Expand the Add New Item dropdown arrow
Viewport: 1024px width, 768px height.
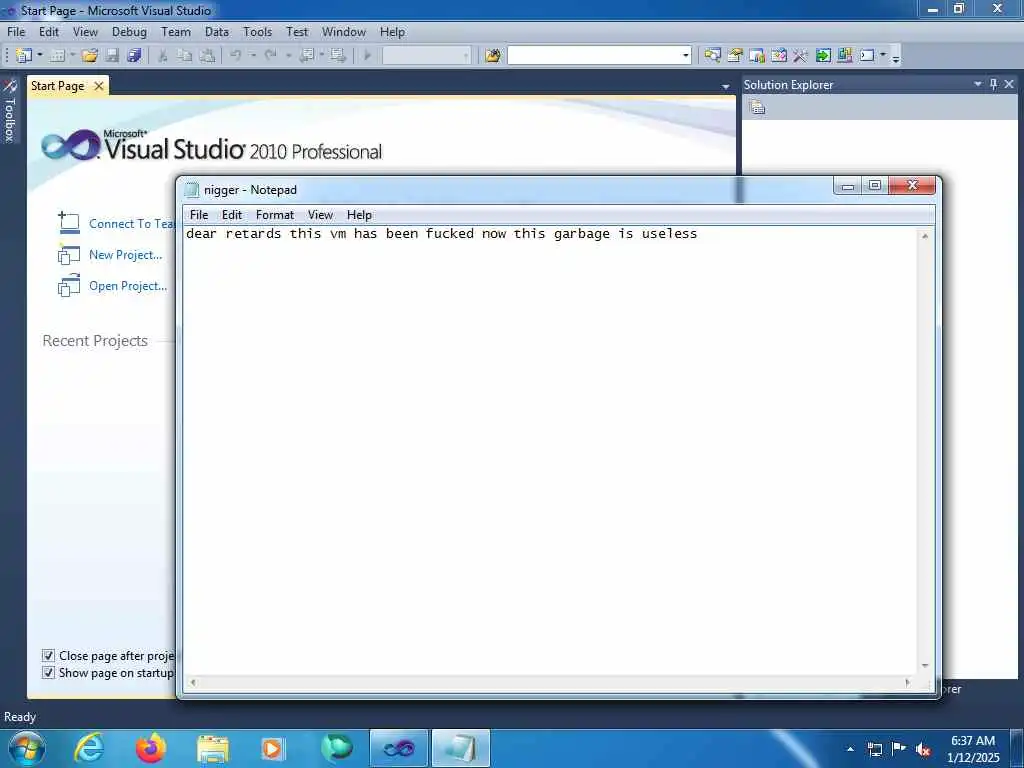[72, 56]
